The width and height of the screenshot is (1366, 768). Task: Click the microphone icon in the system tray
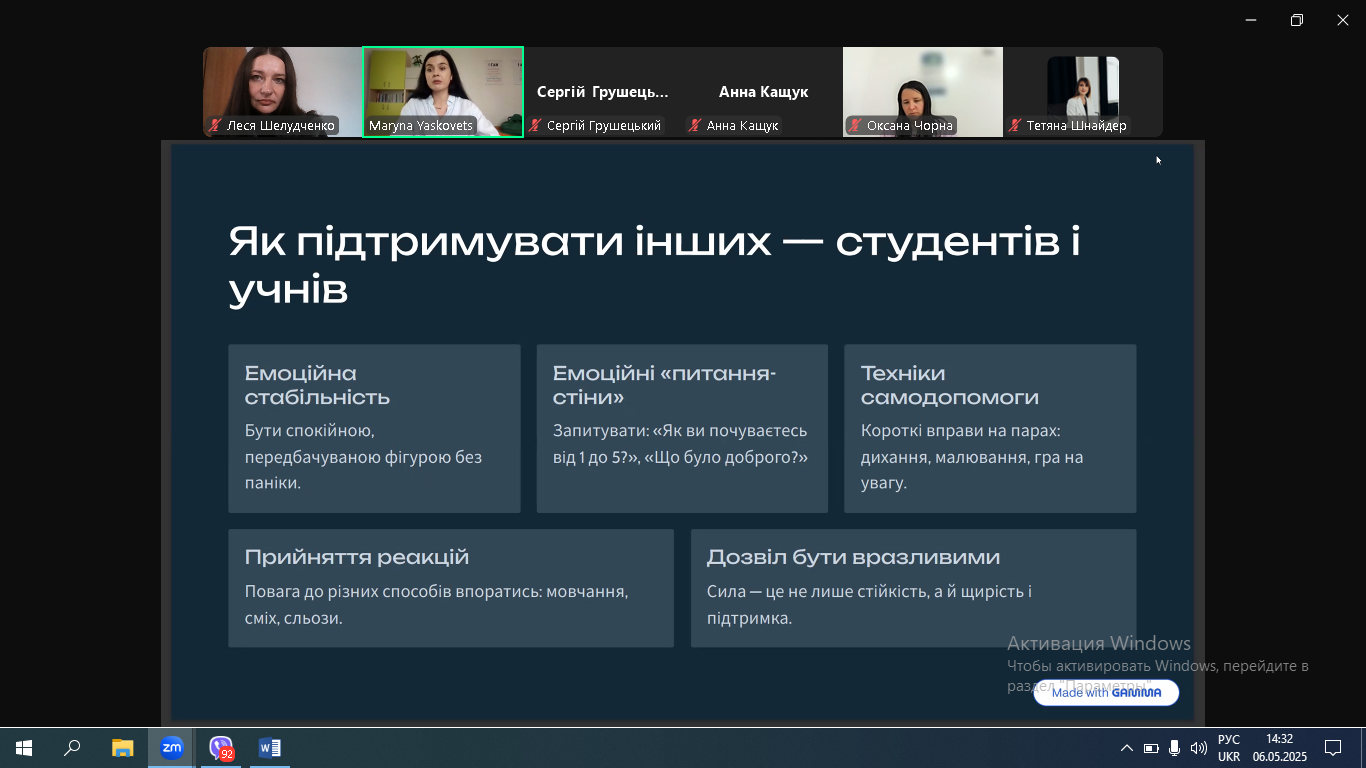pyautogui.click(x=1174, y=748)
